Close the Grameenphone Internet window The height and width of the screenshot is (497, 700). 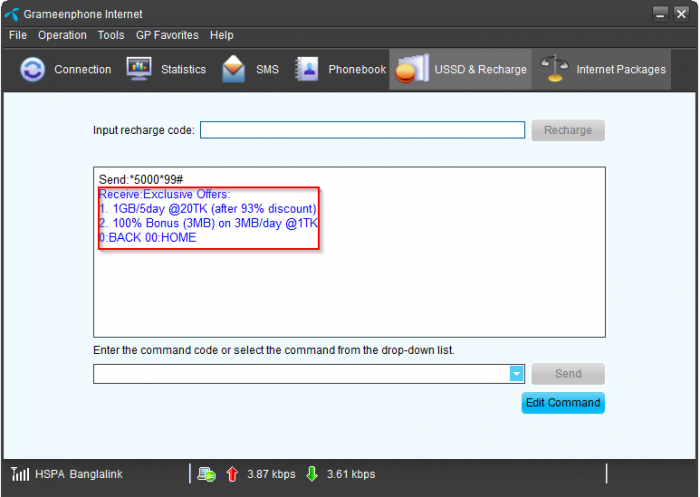[681, 14]
